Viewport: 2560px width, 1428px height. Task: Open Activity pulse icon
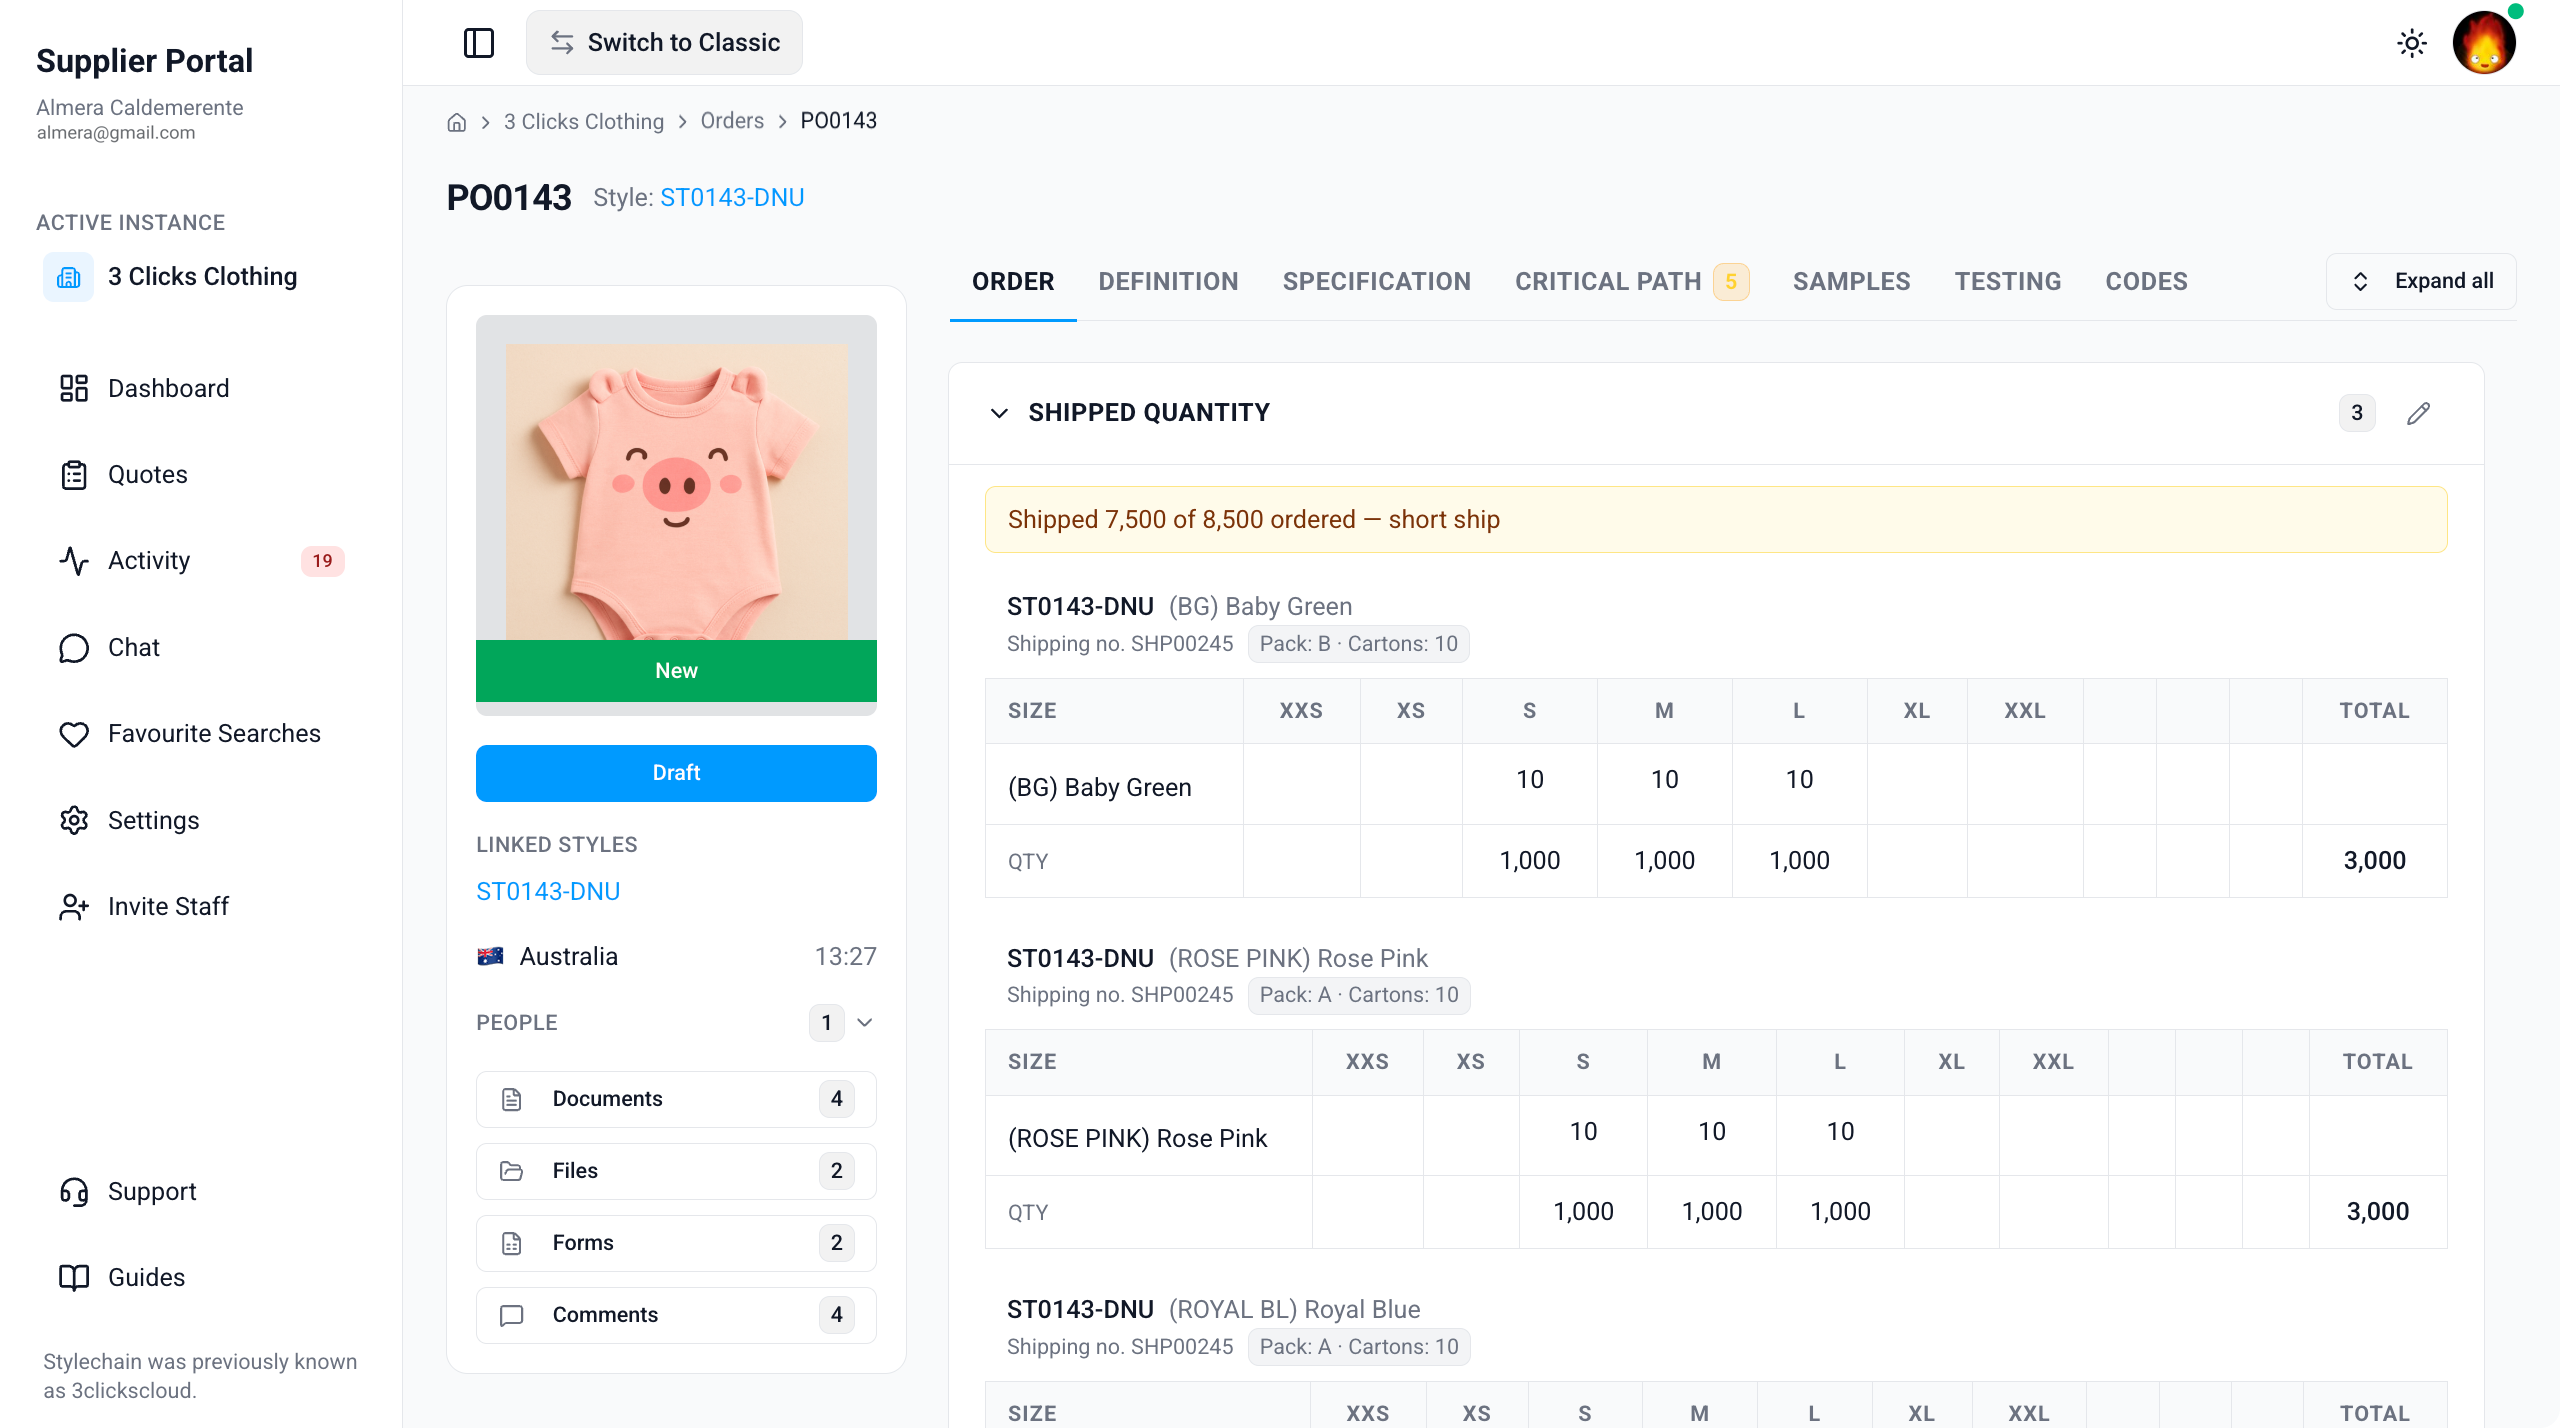click(74, 561)
